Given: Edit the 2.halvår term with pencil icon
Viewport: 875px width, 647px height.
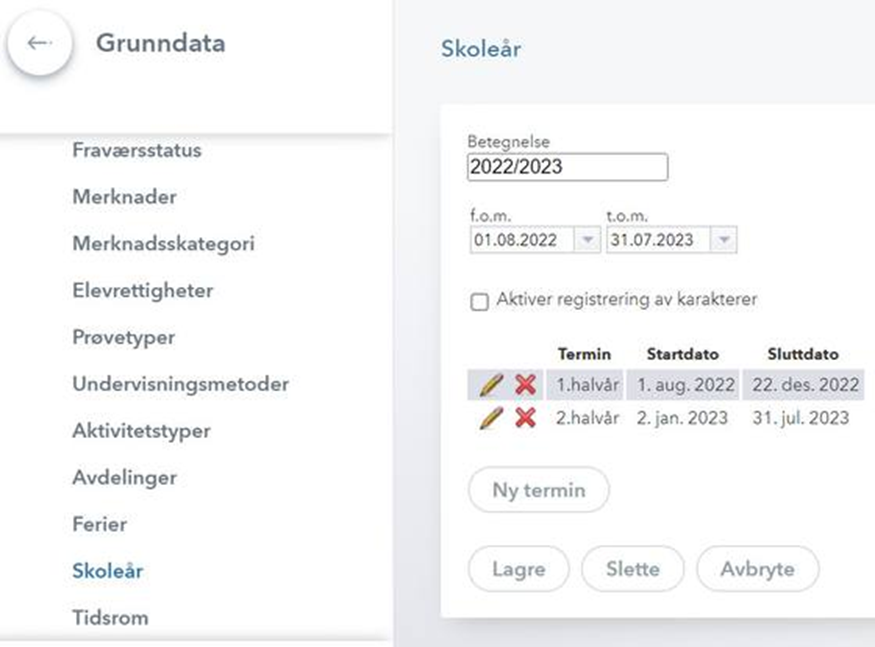Looking at the screenshot, I should tap(490, 418).
